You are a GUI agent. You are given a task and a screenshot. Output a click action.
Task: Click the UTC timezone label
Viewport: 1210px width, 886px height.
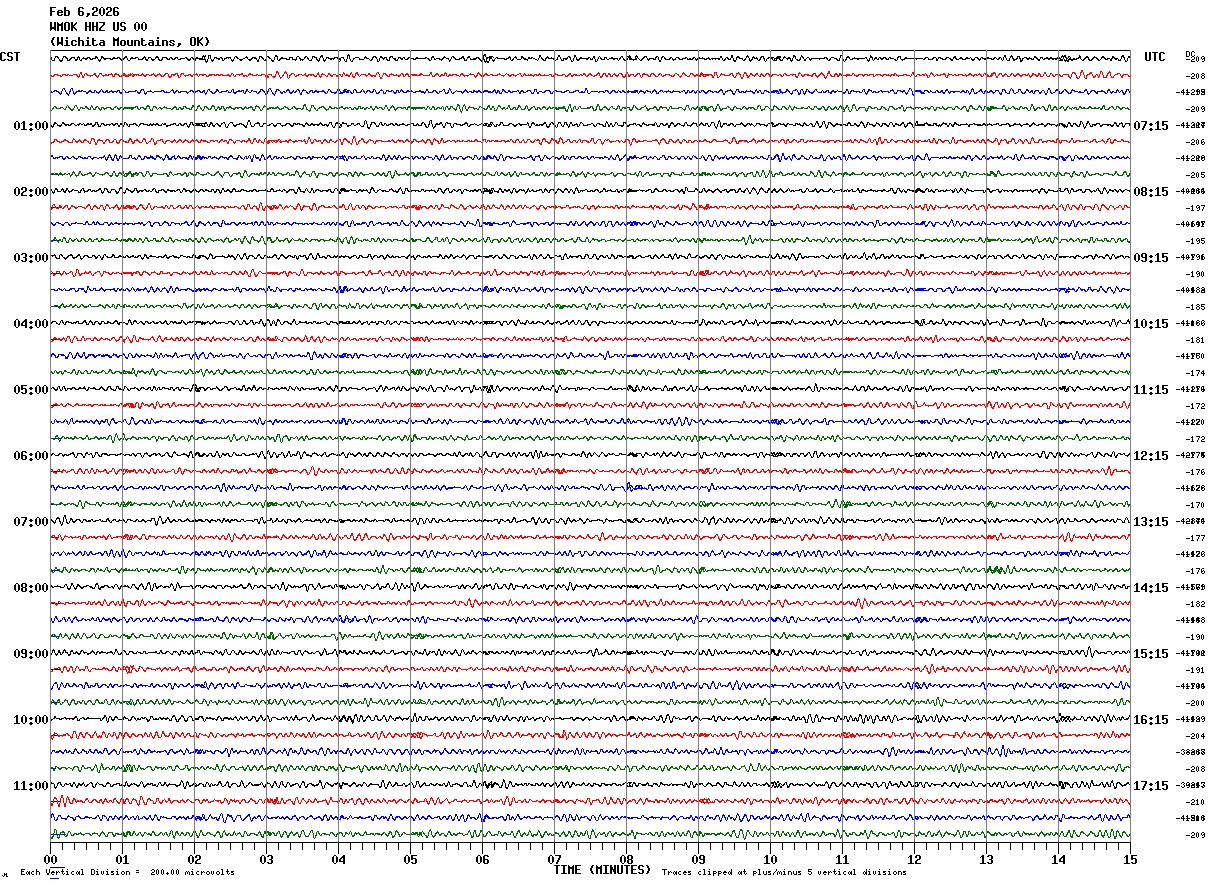(x=1155, y=57)
